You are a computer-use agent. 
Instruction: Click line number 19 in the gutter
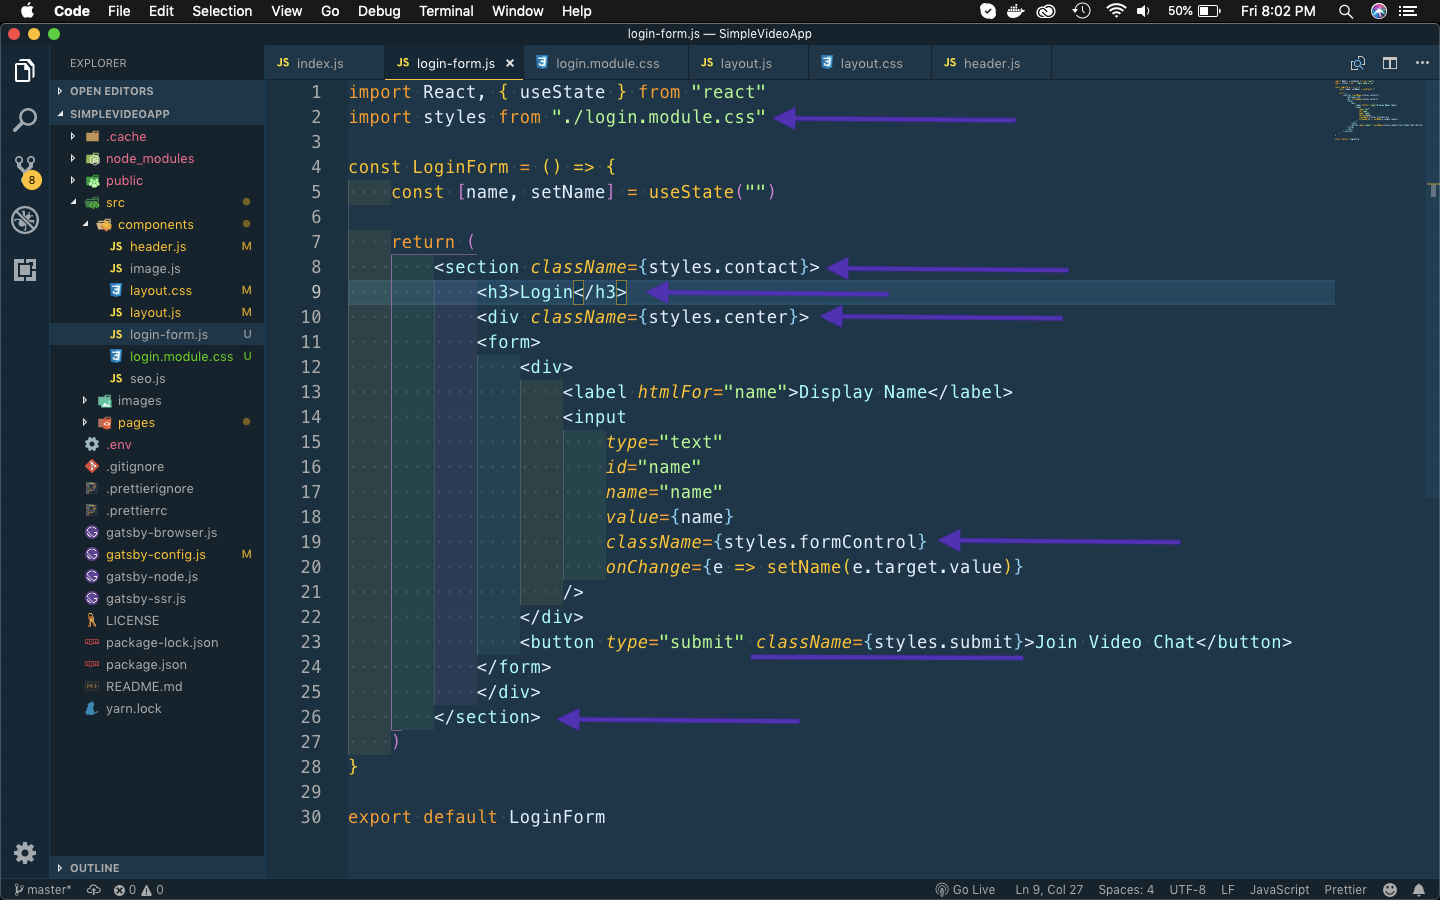click(311, 542)
